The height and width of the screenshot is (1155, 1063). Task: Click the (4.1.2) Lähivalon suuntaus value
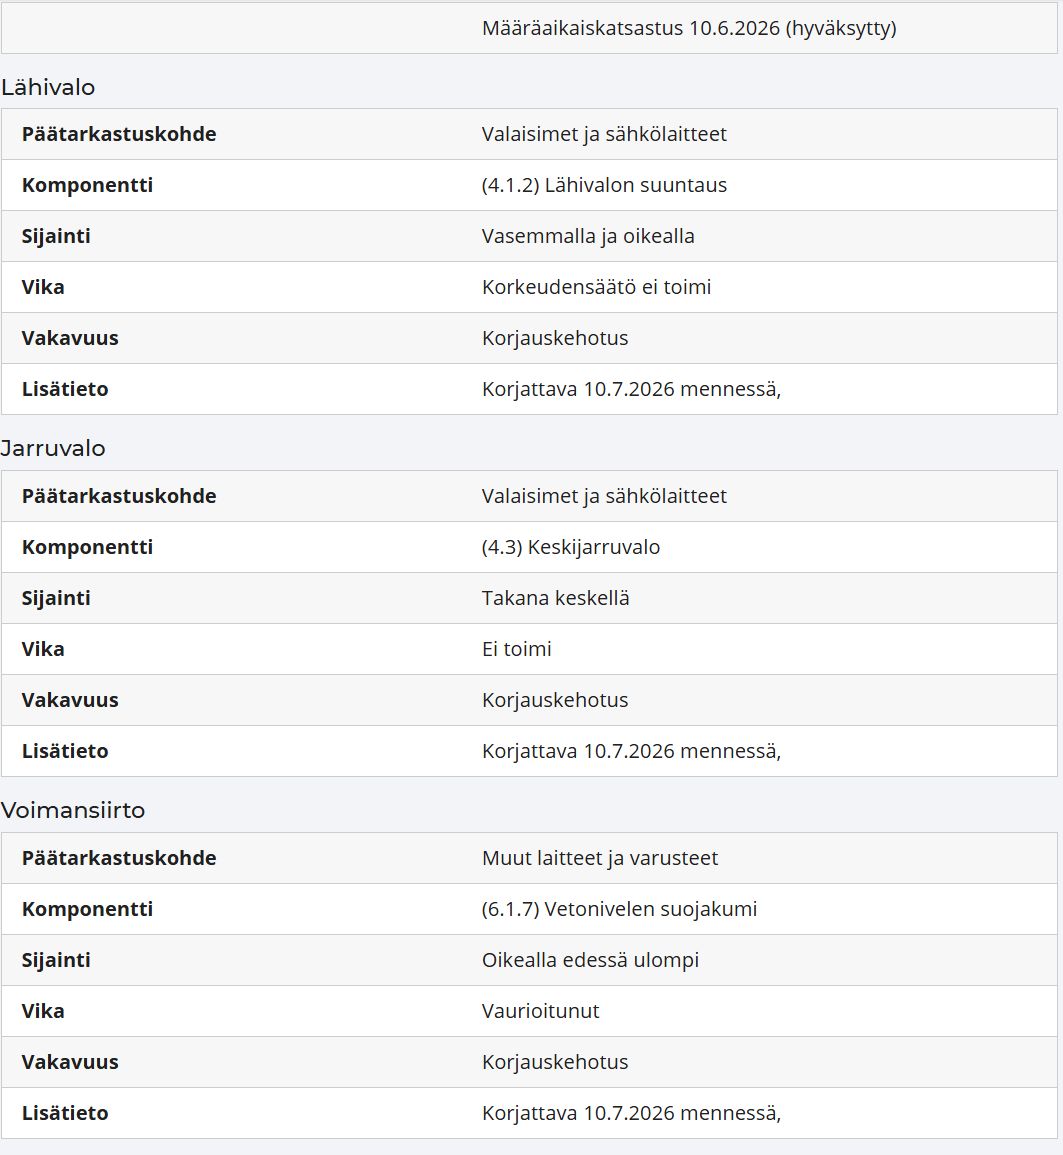click(x=604, y=185)
